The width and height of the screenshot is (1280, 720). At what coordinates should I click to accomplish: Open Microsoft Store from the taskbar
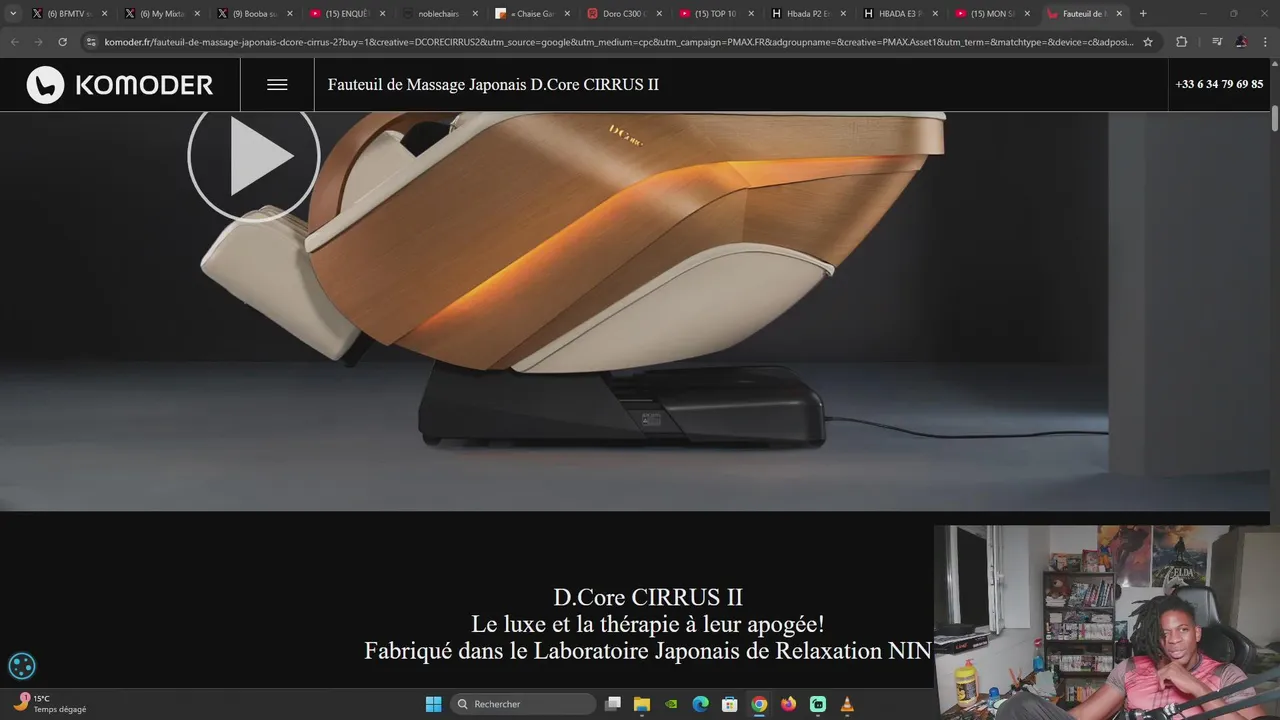(730, 704)
